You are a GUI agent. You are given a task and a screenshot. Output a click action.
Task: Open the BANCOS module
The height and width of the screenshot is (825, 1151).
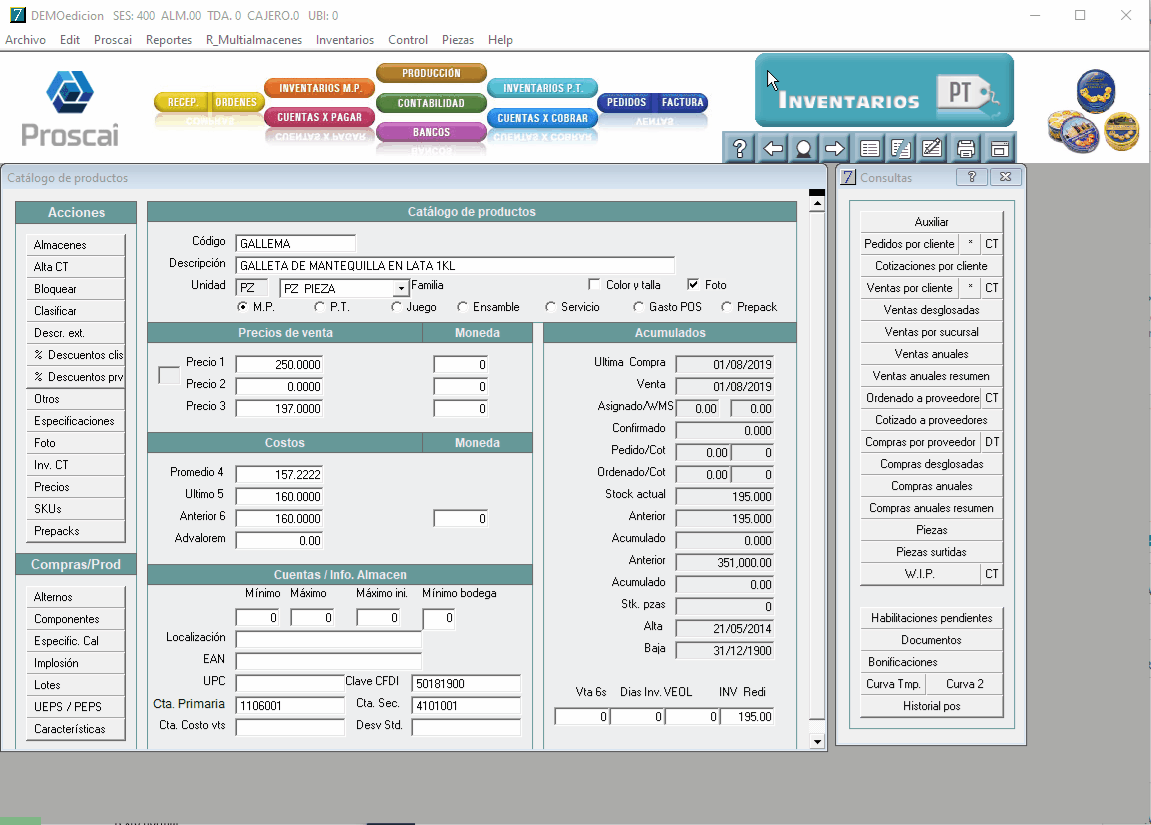(x=431, y=132)
